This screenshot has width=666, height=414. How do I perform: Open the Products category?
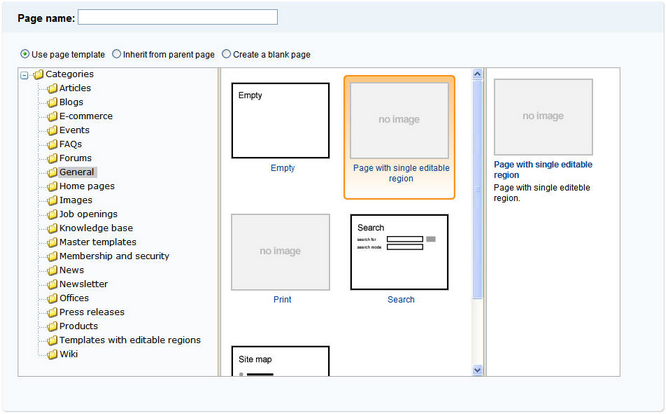79,326
